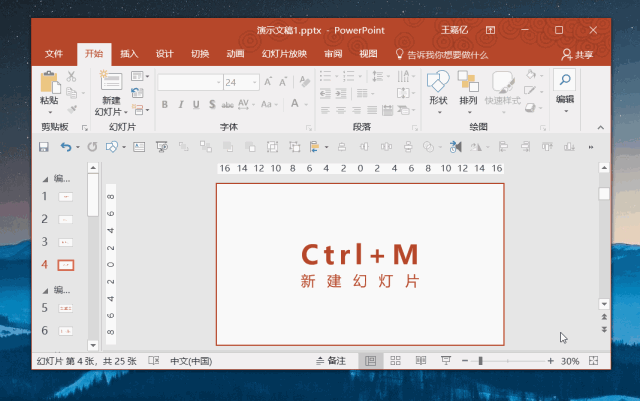Viewport: 640px width, 401px height.
Task: Click the Paste (粘贴) clipboard icon
Action: pyautogui.click(x=49, y=81)
